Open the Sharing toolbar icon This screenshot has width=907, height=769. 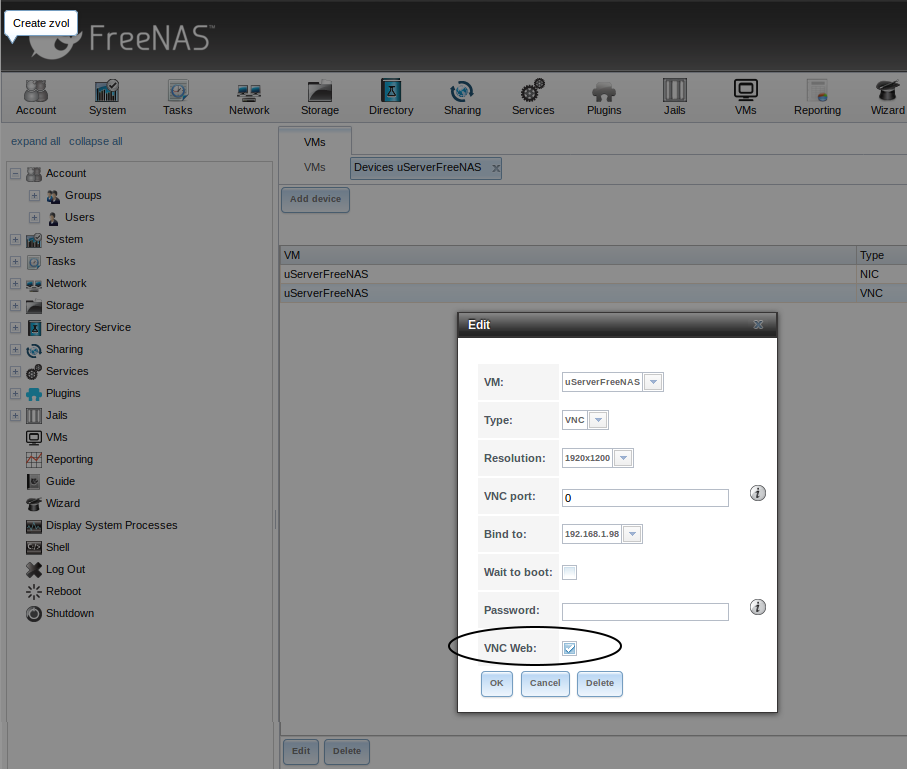462,98
